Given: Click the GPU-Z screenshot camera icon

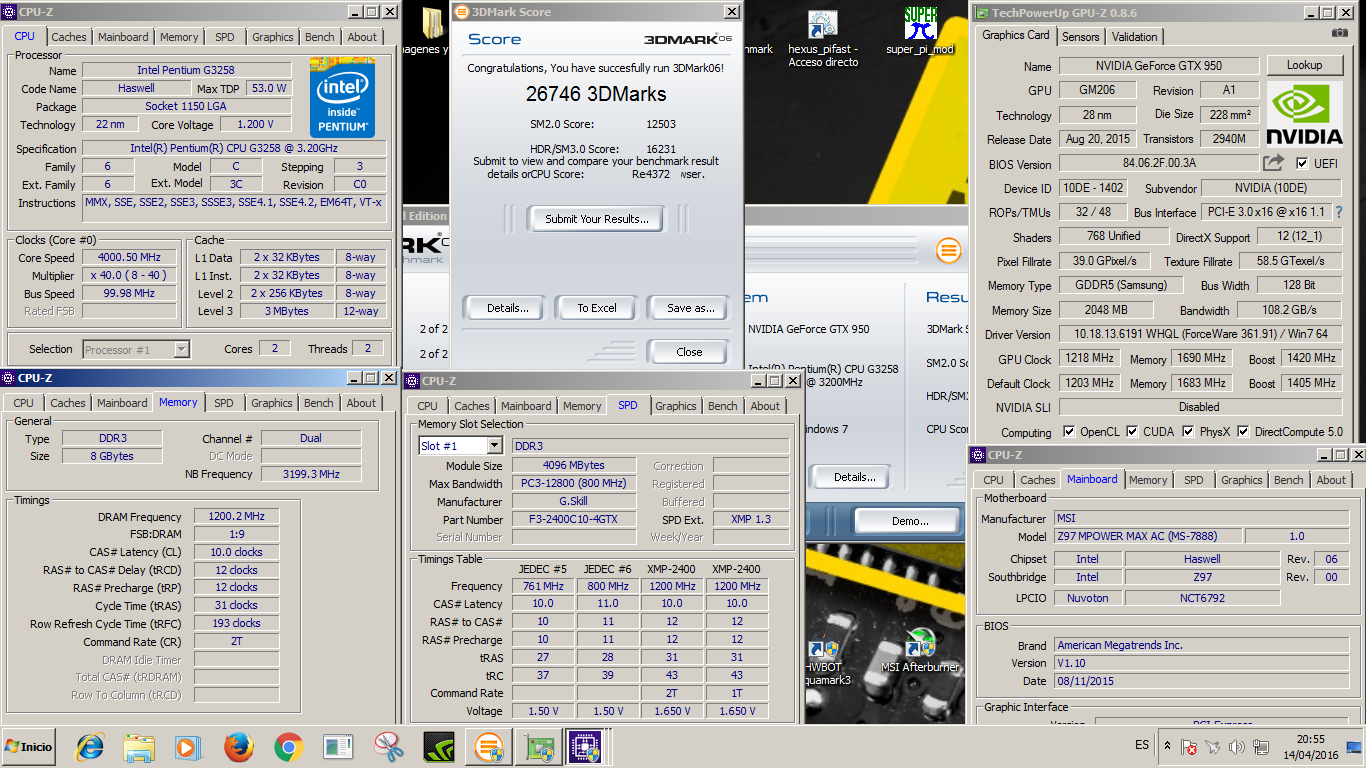Looking at the screenshot, I should click(1340, 33).
